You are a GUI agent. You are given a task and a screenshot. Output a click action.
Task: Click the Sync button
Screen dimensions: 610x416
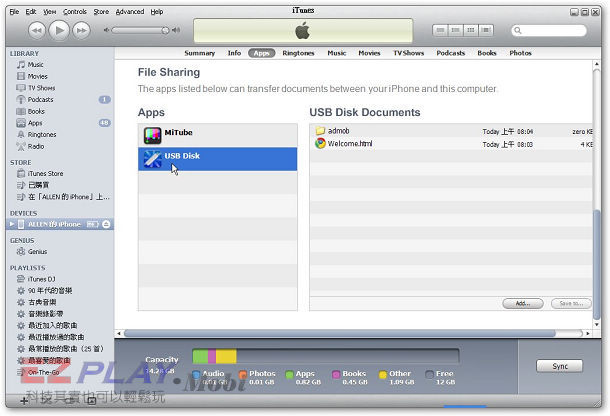559,366
